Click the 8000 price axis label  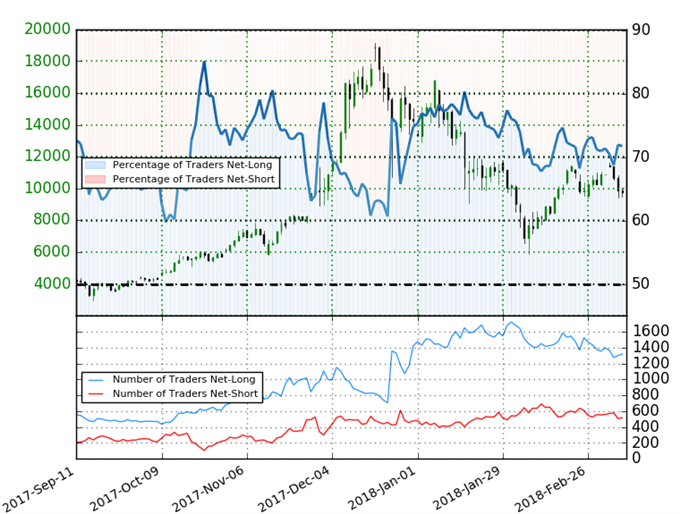click(x=52, y=220)
